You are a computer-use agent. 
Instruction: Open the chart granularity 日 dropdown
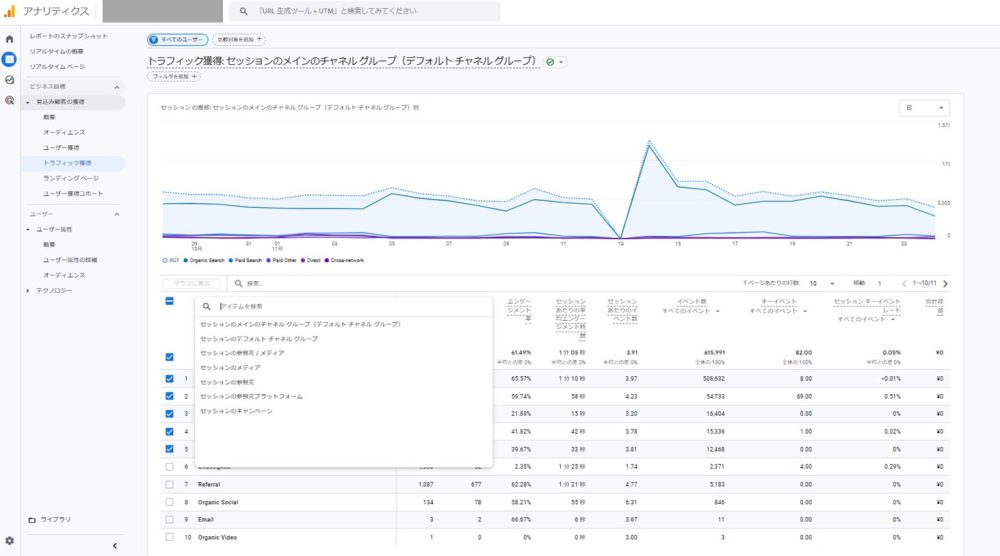pyautogui.click(x=924, y=108)
